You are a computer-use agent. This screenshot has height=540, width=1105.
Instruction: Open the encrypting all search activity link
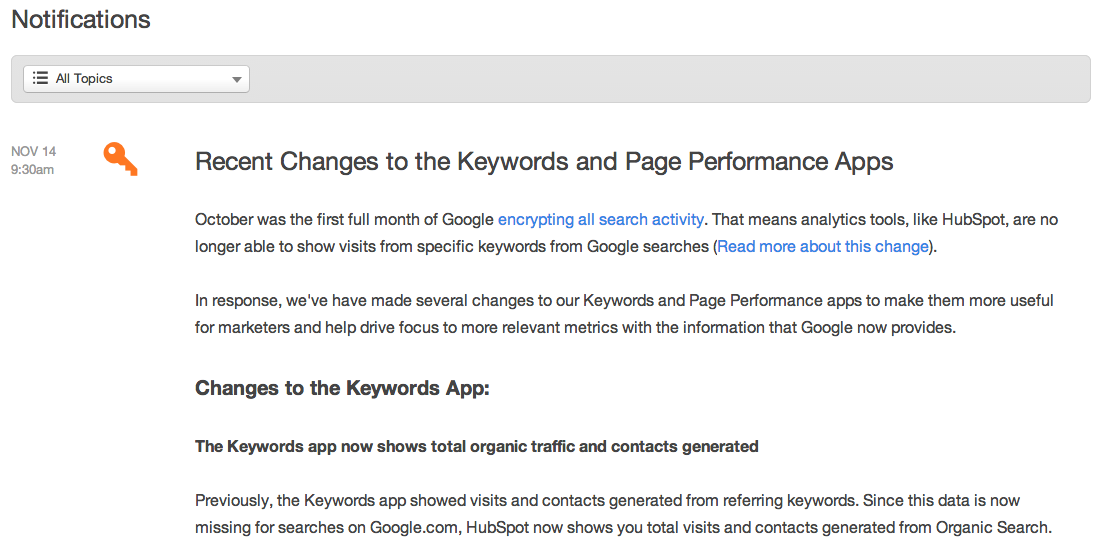600,220
